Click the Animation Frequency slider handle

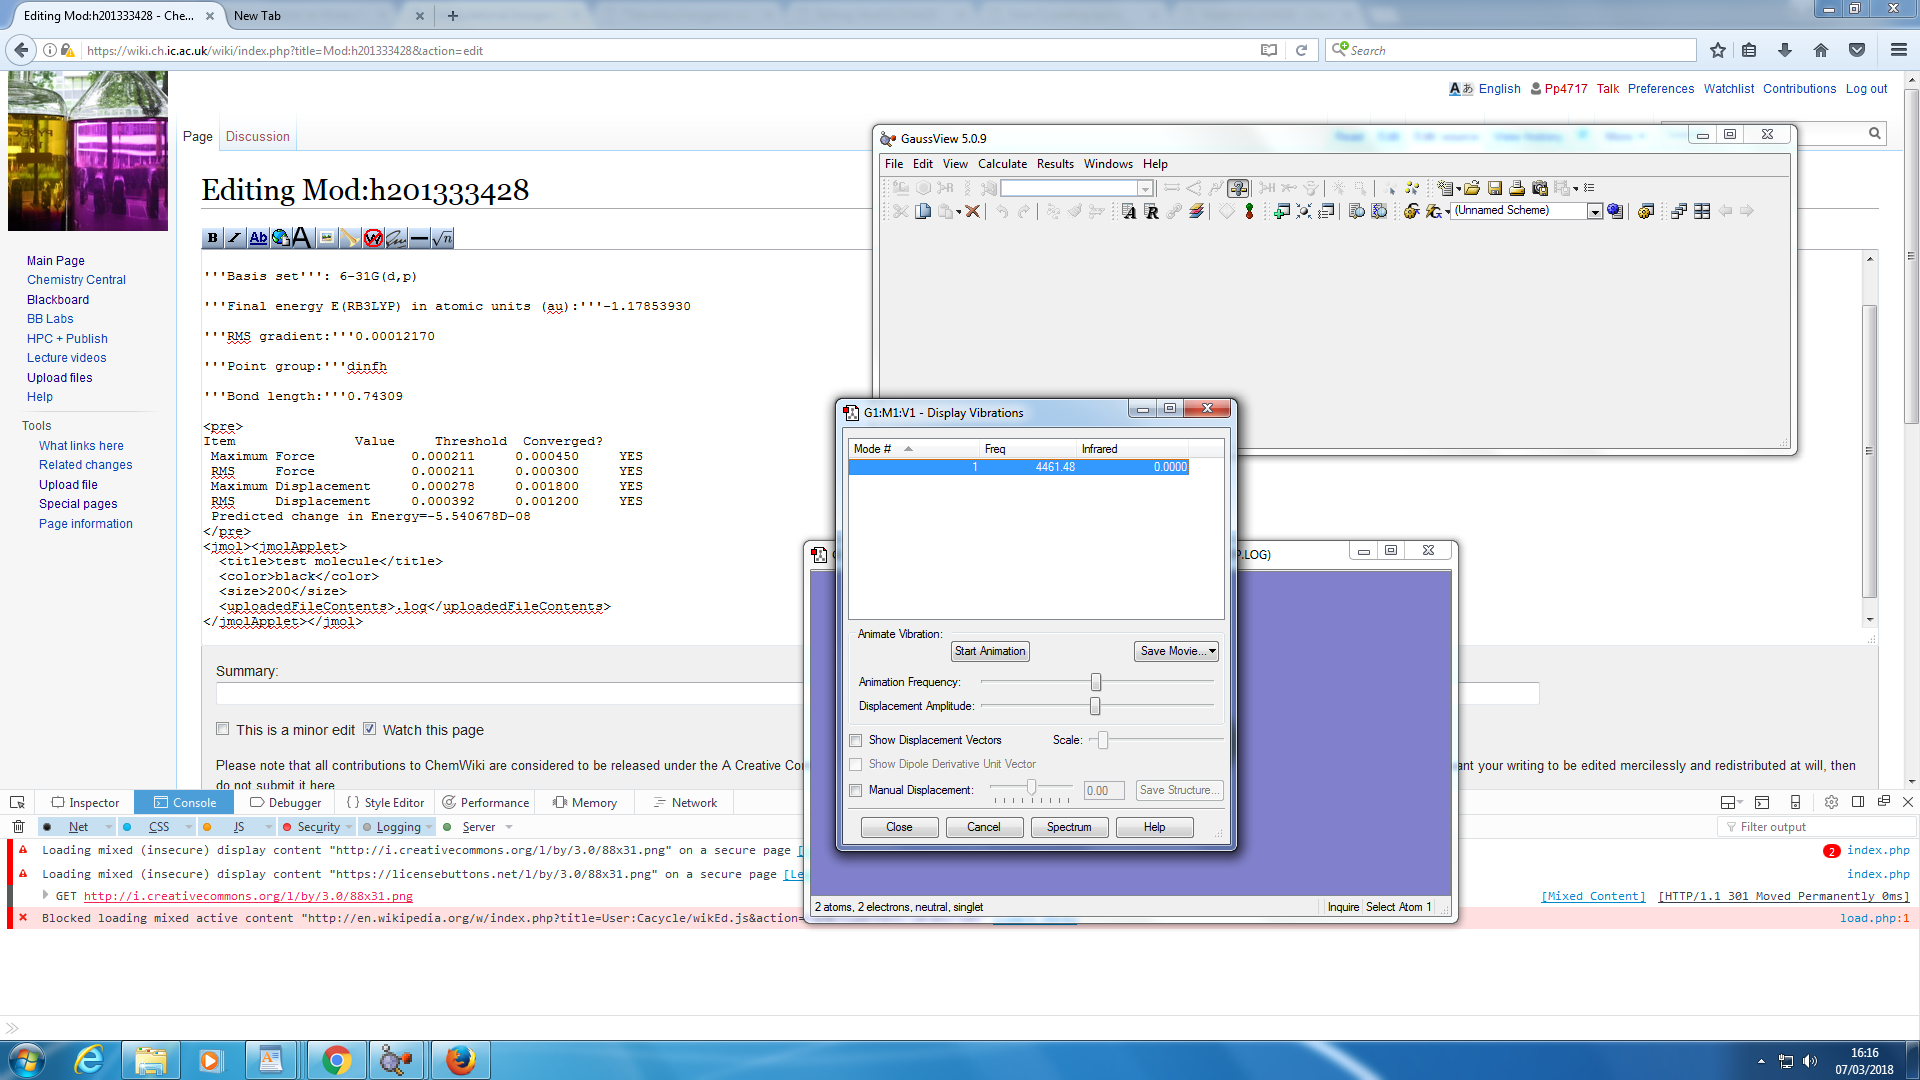(x=1096, y=682)
